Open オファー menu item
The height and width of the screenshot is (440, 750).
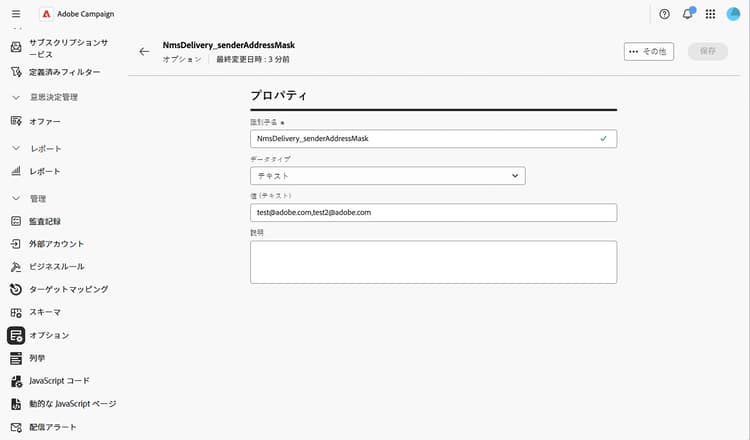(x=45, y=121)
